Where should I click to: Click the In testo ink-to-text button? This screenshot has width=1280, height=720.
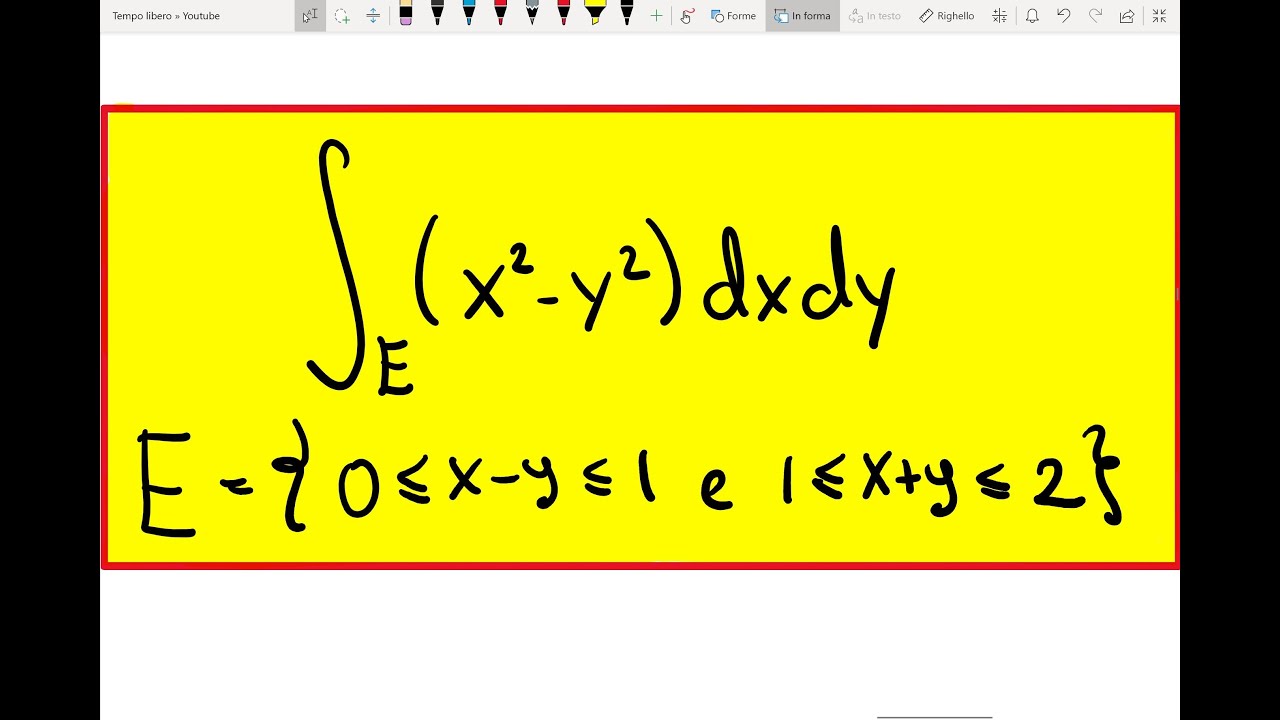[x=874, y=16]
